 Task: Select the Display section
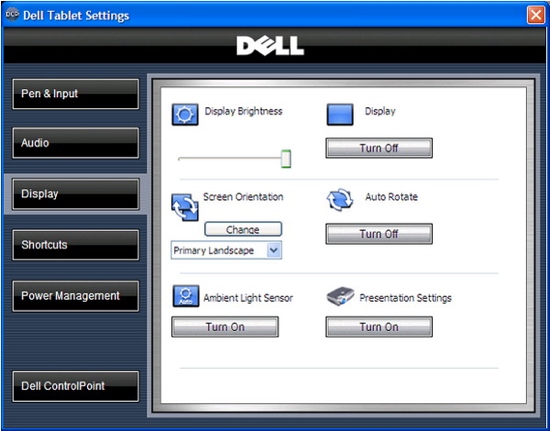[76, 194]
